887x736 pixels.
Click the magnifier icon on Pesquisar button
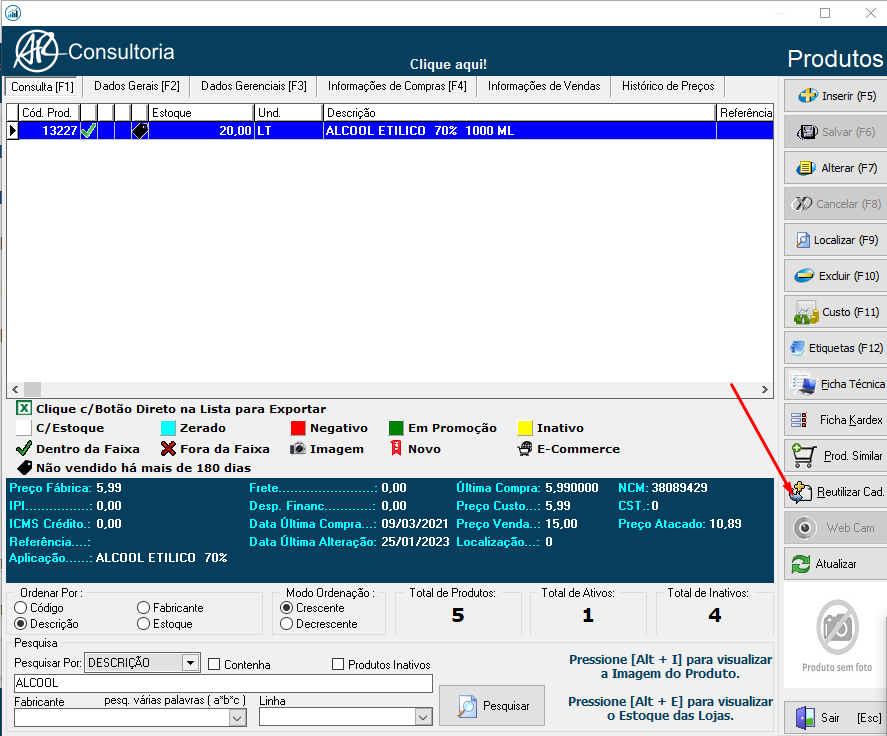point(467,706)
